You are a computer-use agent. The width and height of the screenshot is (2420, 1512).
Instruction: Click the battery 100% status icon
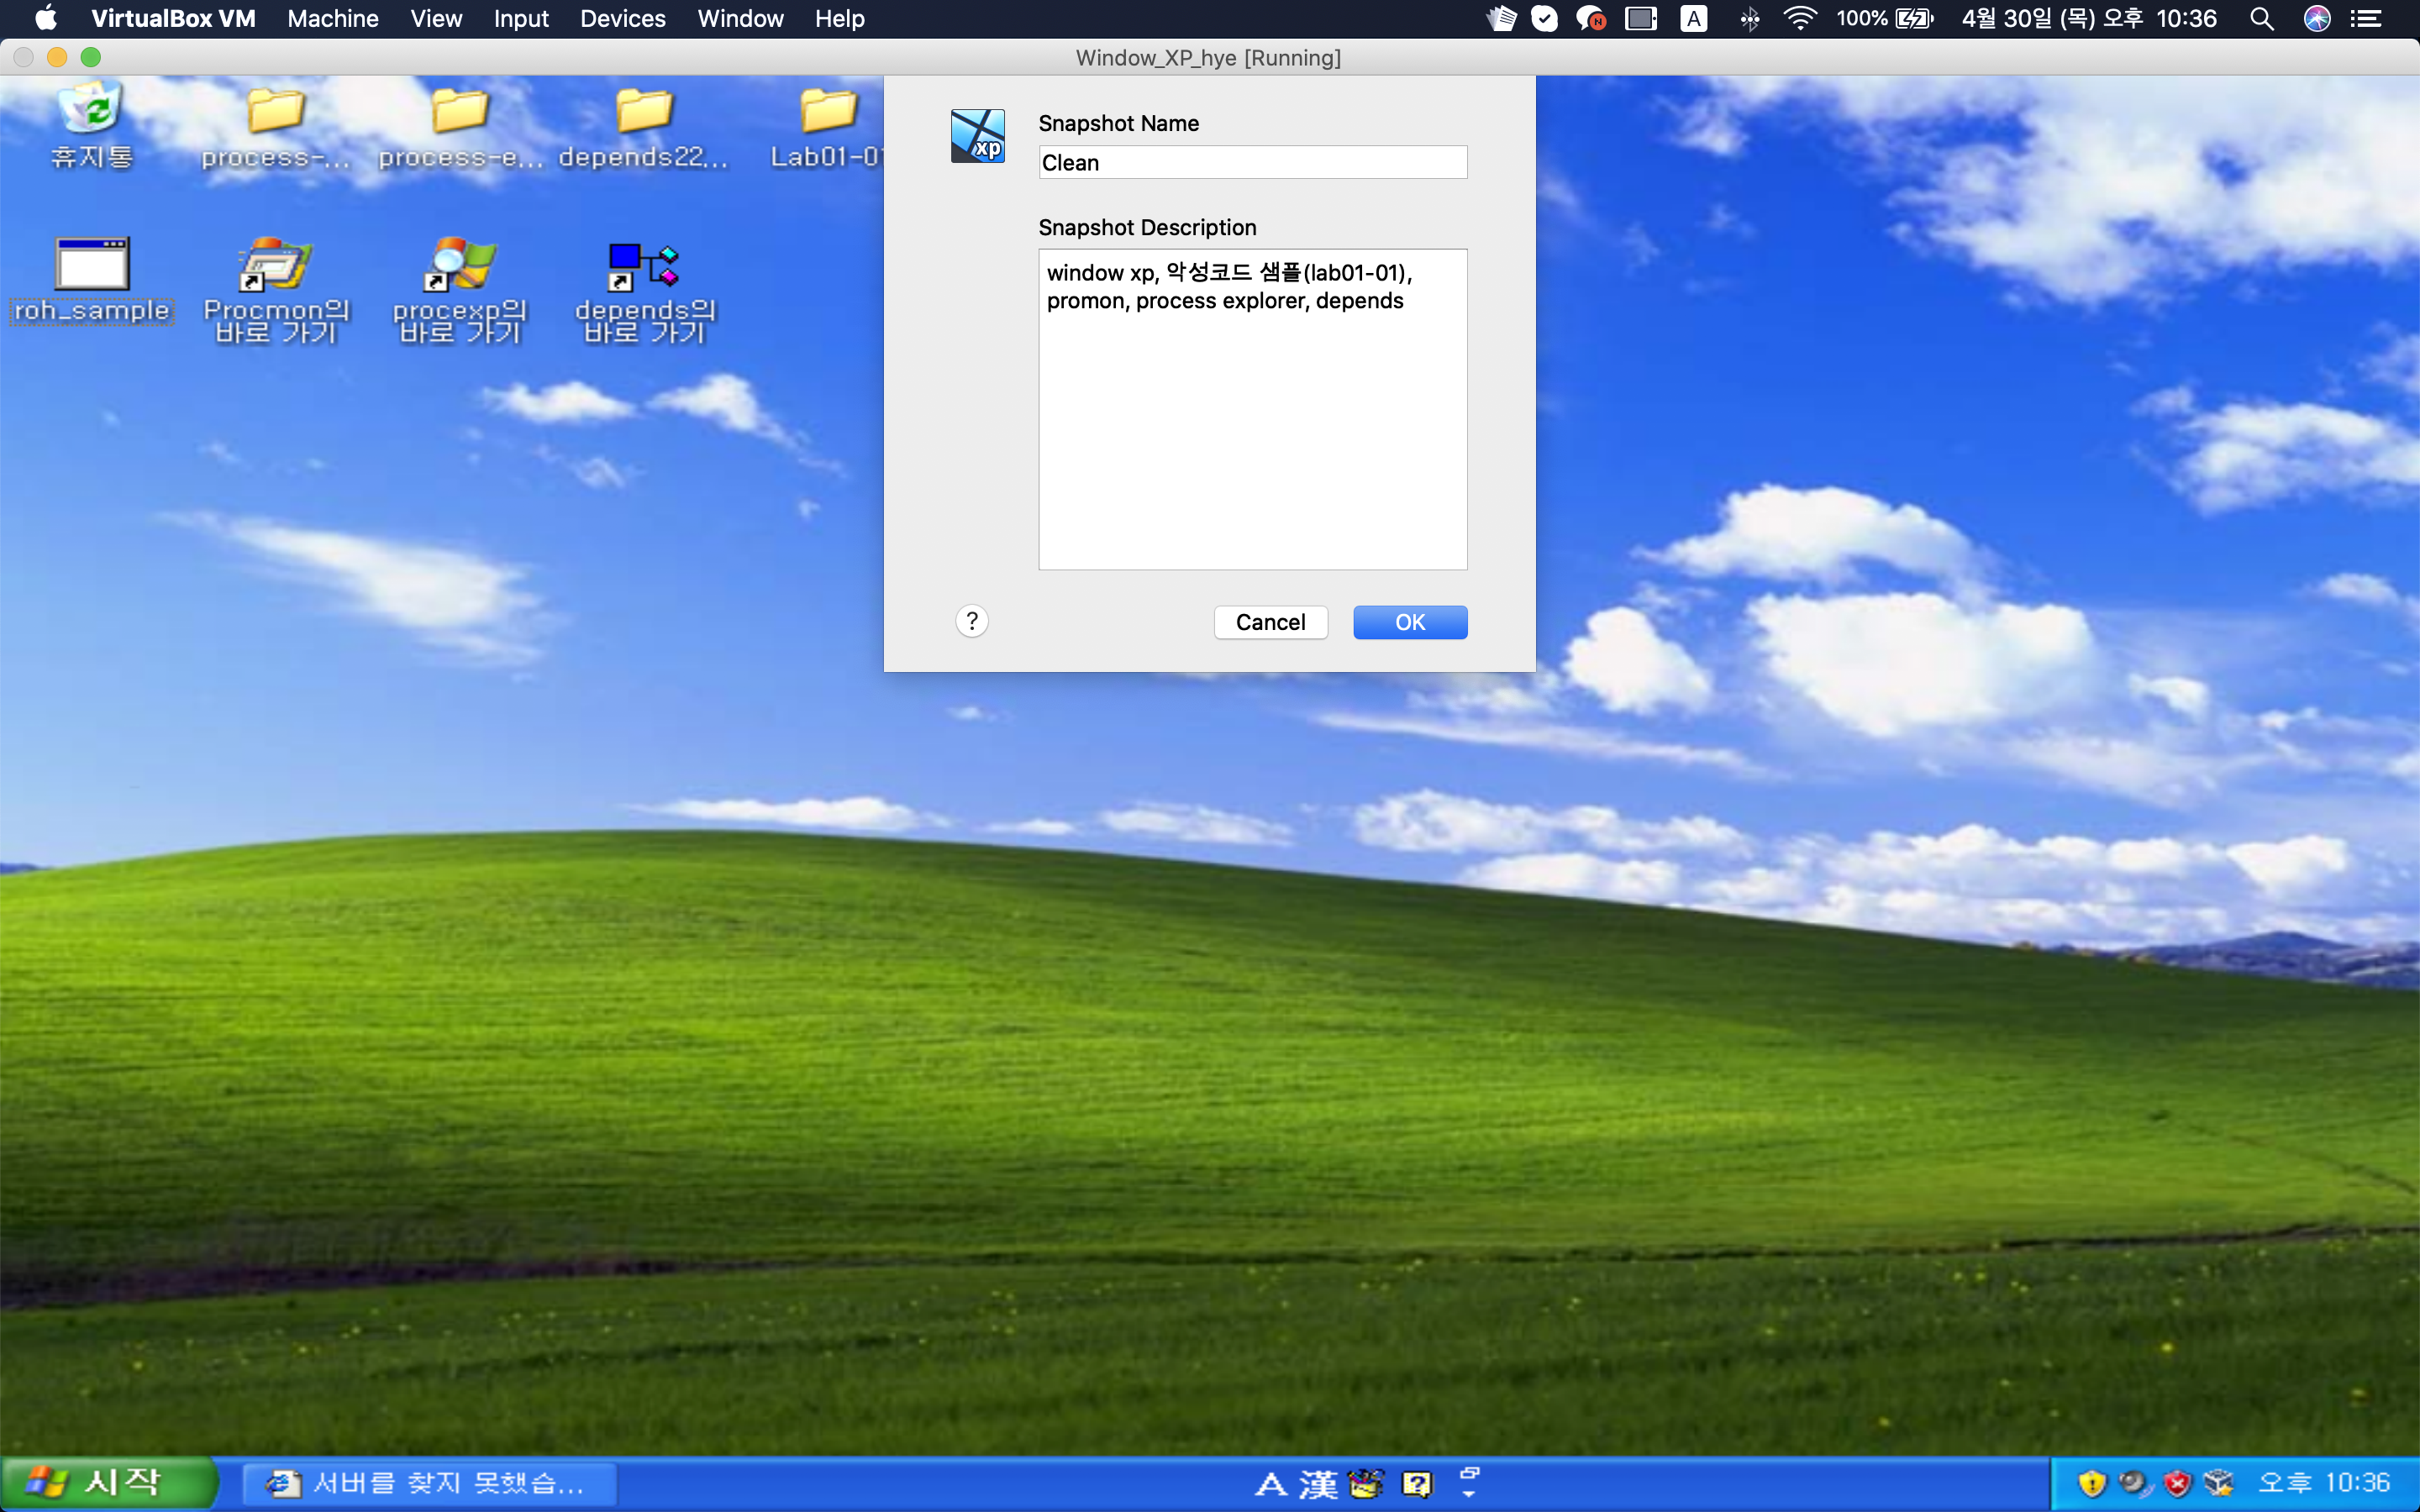tap(1886, 18)
